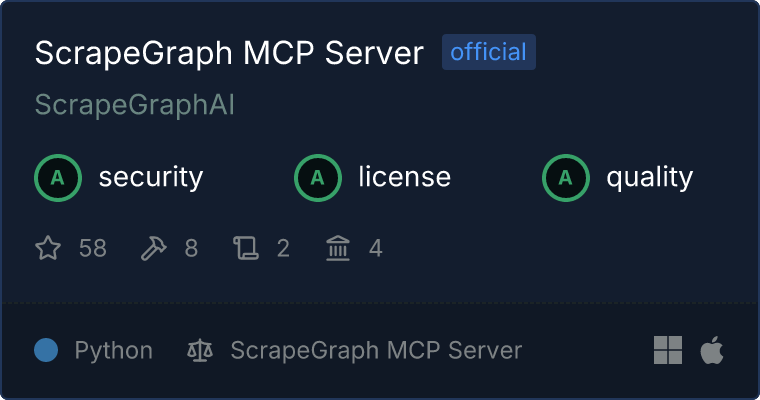Click the ScrapeGraph MCP Server license text
The image size is (760, 400).
tap(376, 350)
